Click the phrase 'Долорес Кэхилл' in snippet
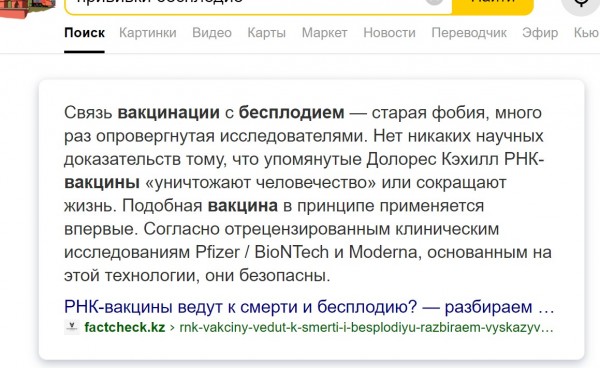The image size is (600, 368). pyautogui.click(x=432, y=159)
